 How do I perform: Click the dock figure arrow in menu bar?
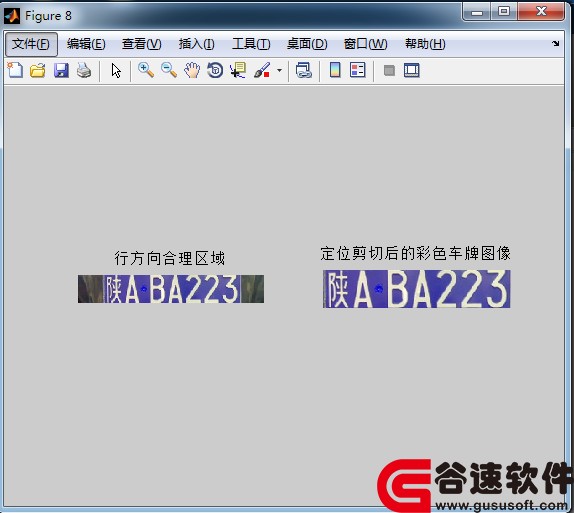(556, 44)
